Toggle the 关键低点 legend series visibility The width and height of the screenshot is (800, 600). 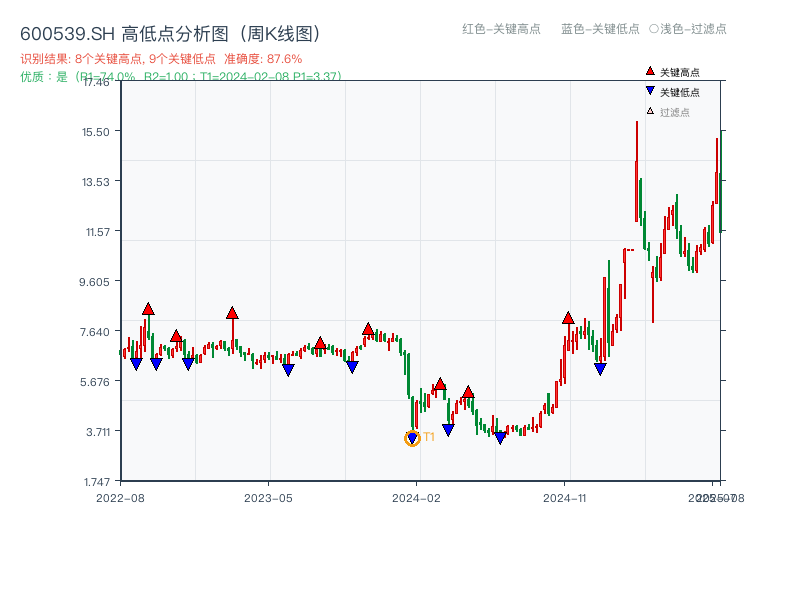(x=680, y=92)
